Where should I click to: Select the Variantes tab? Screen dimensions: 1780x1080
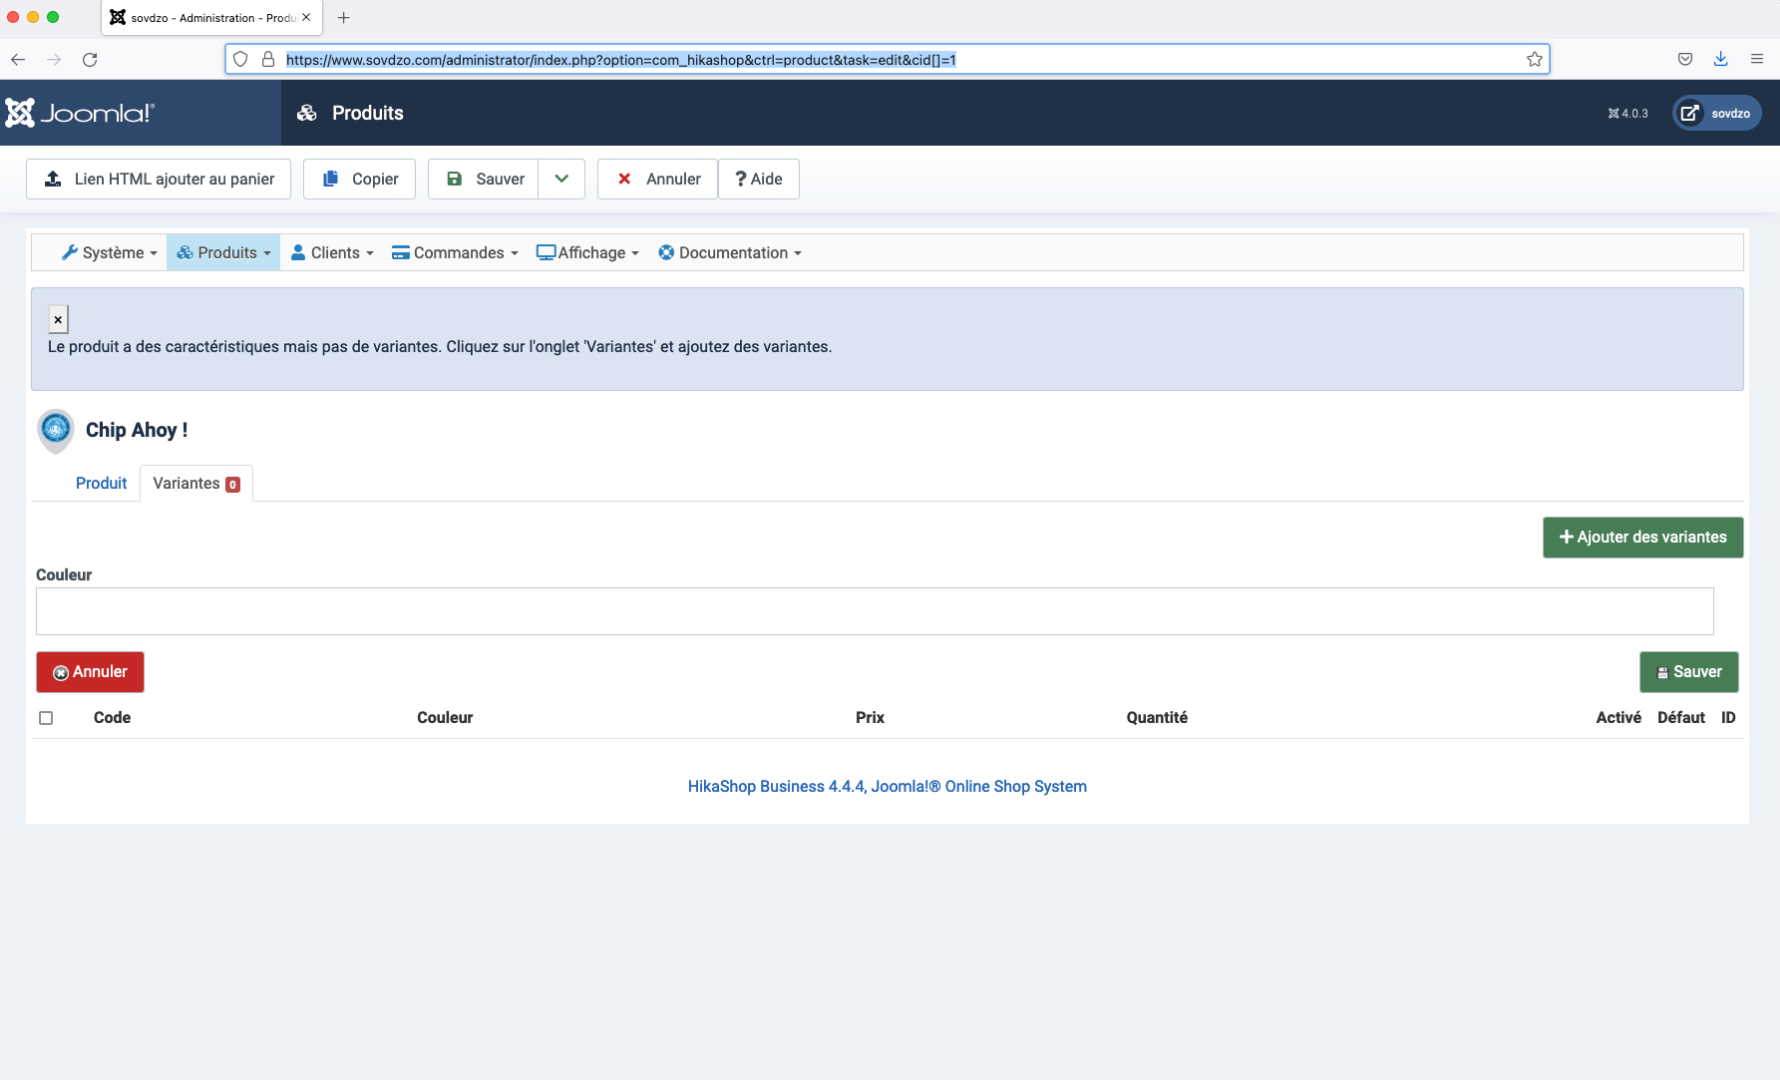pyautogui.click(x=196, y=483)
